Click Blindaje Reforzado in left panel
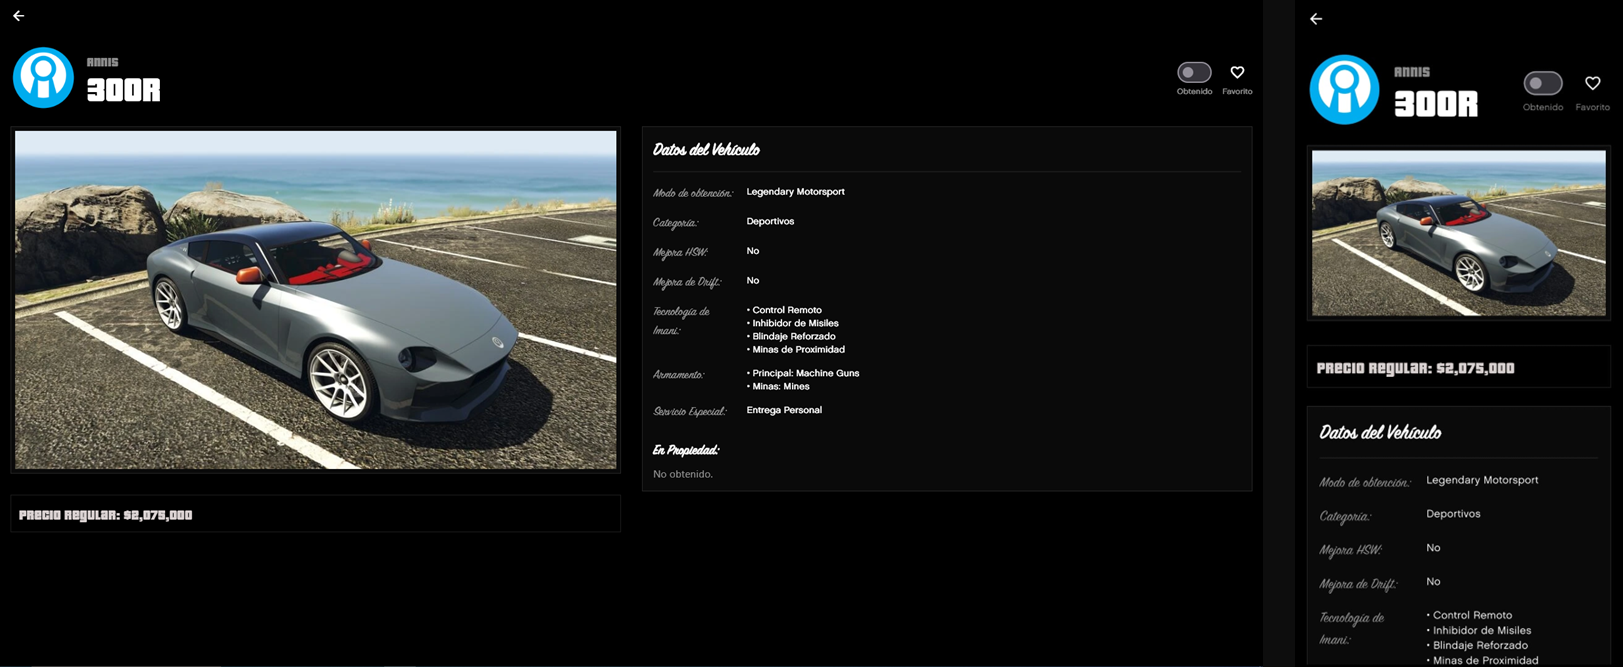This screenshot has width=1623, height=667. 791,336
